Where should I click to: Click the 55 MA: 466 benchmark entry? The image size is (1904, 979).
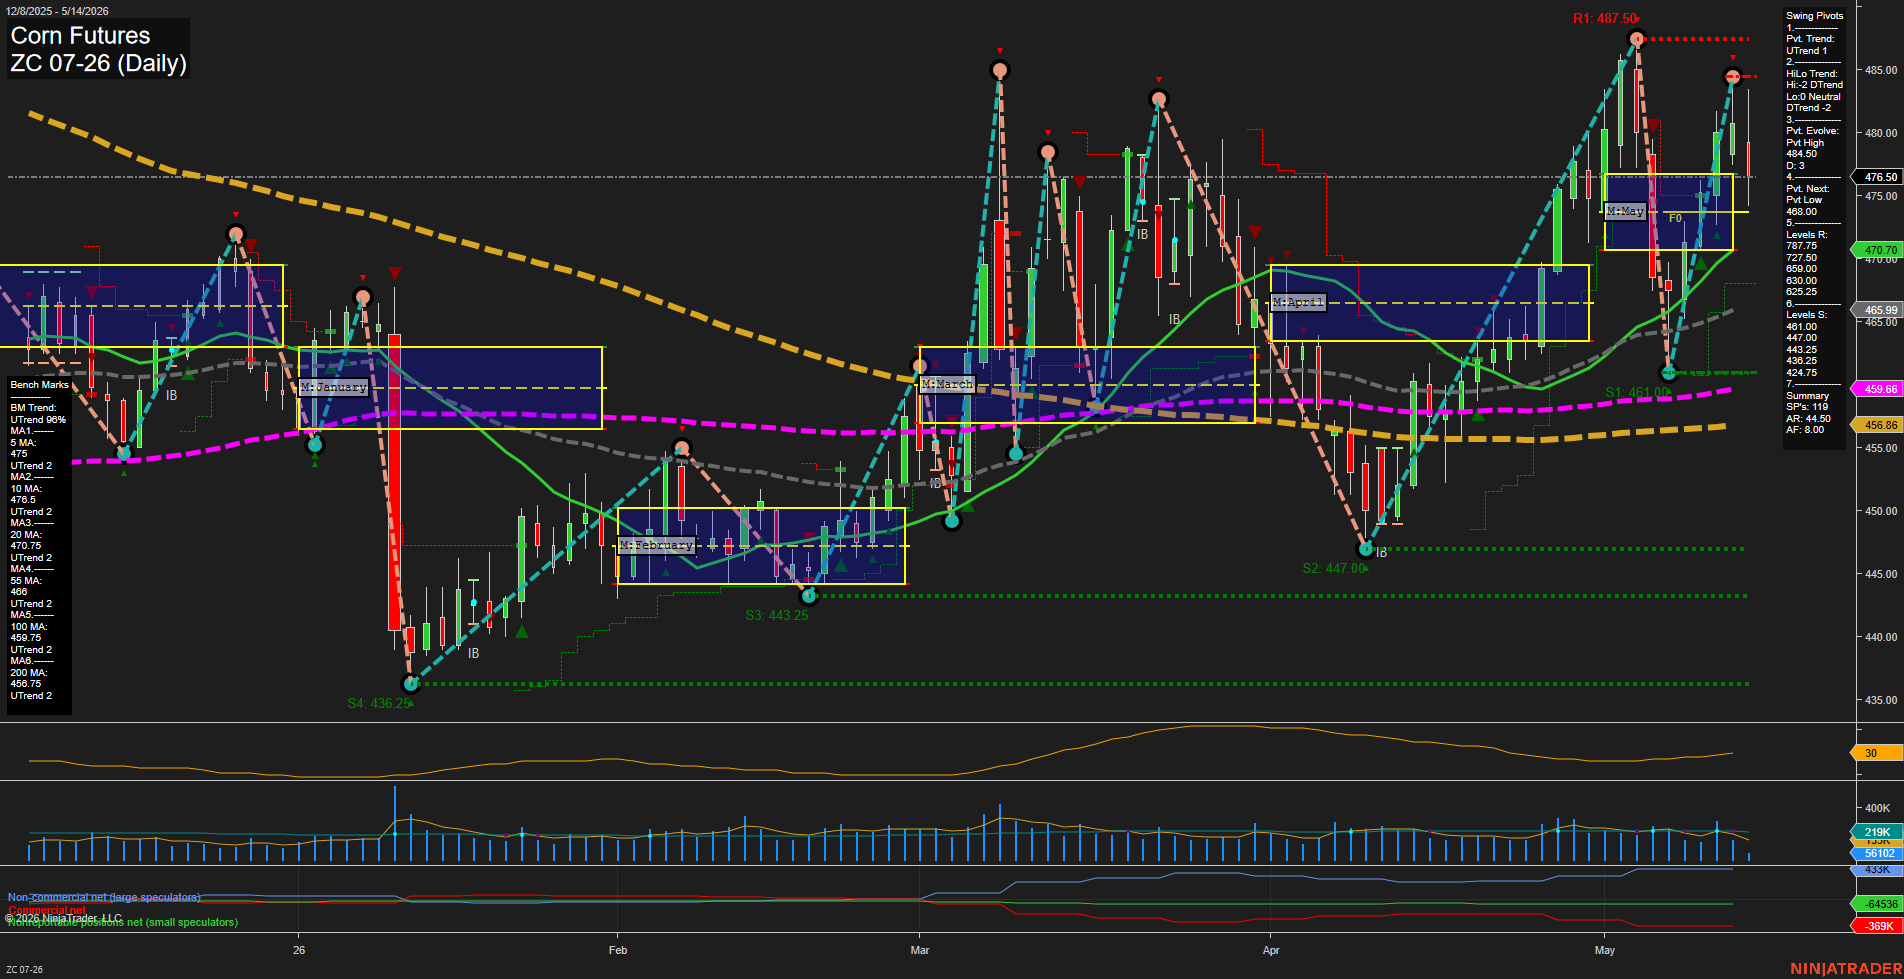[26, 586]
